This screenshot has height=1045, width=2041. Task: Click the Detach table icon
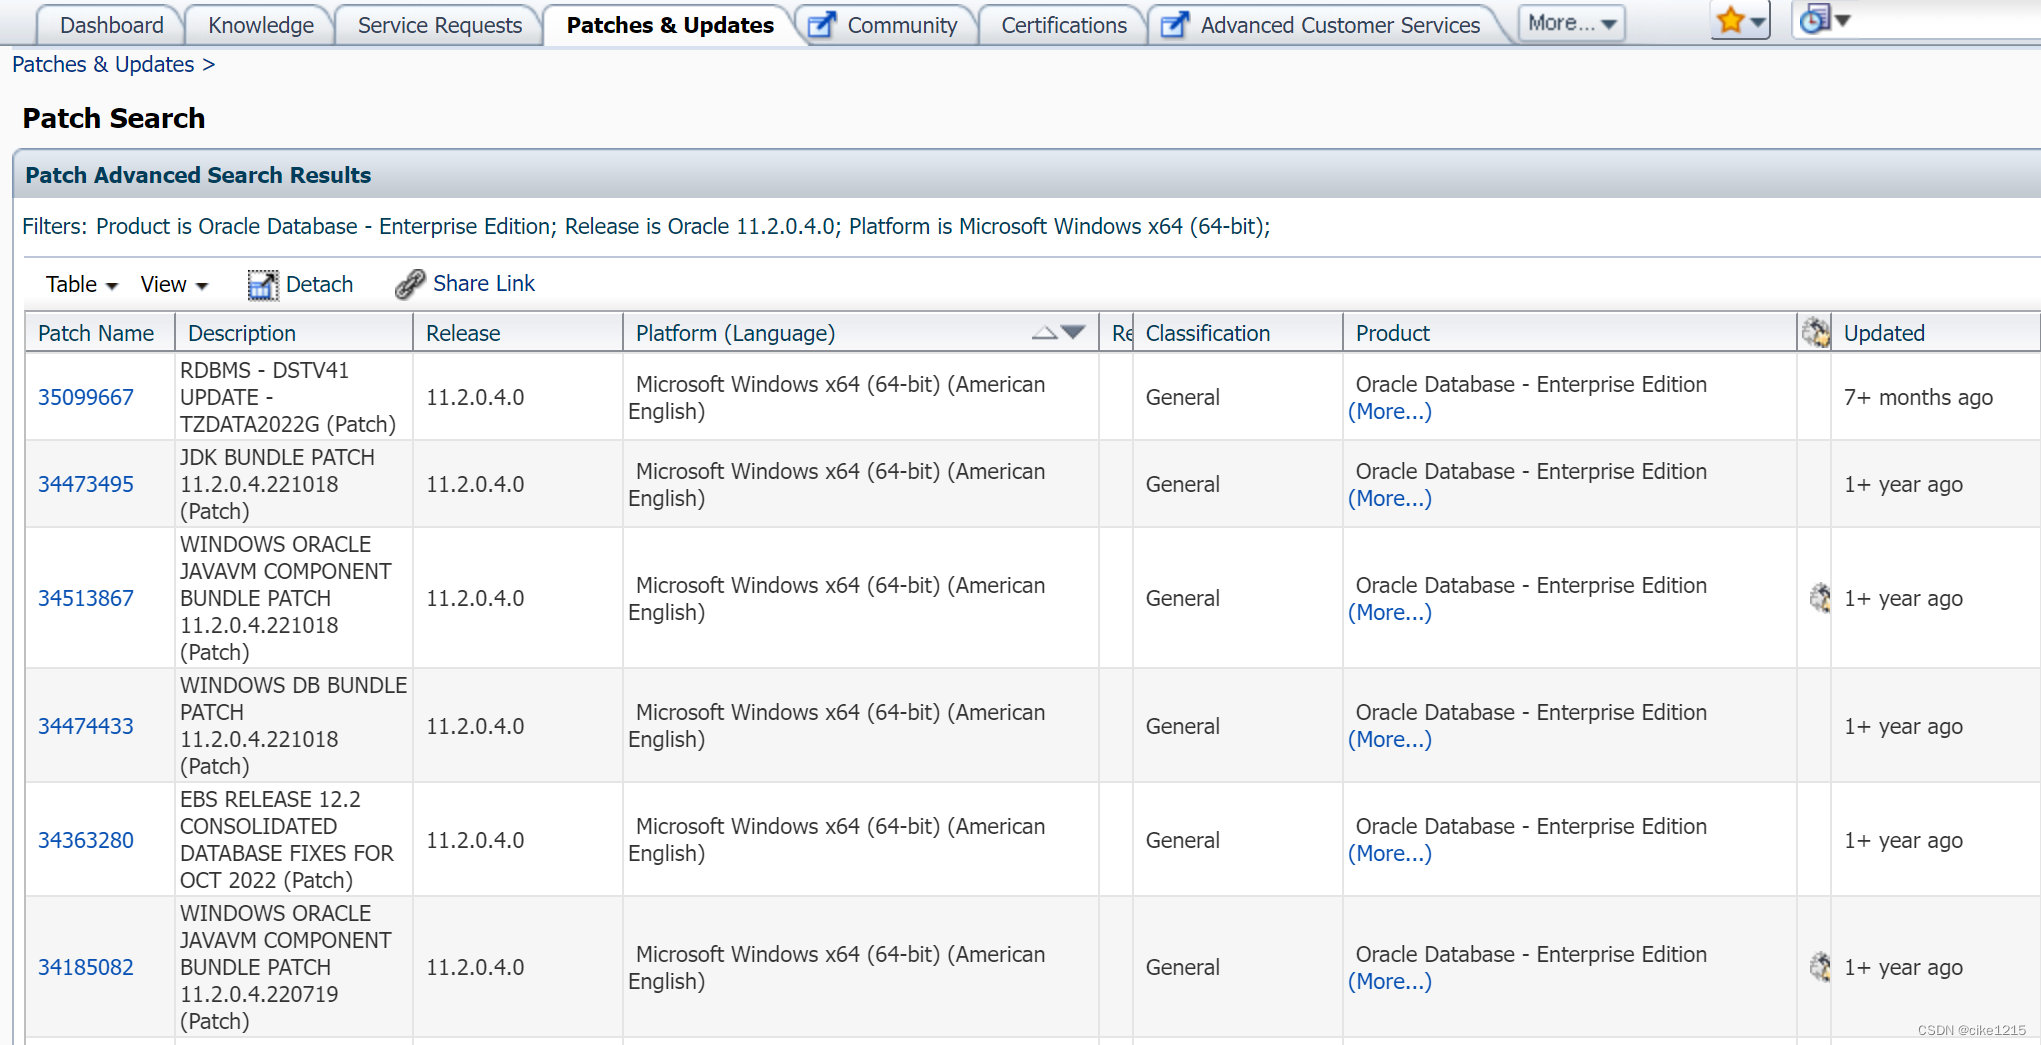263,284
